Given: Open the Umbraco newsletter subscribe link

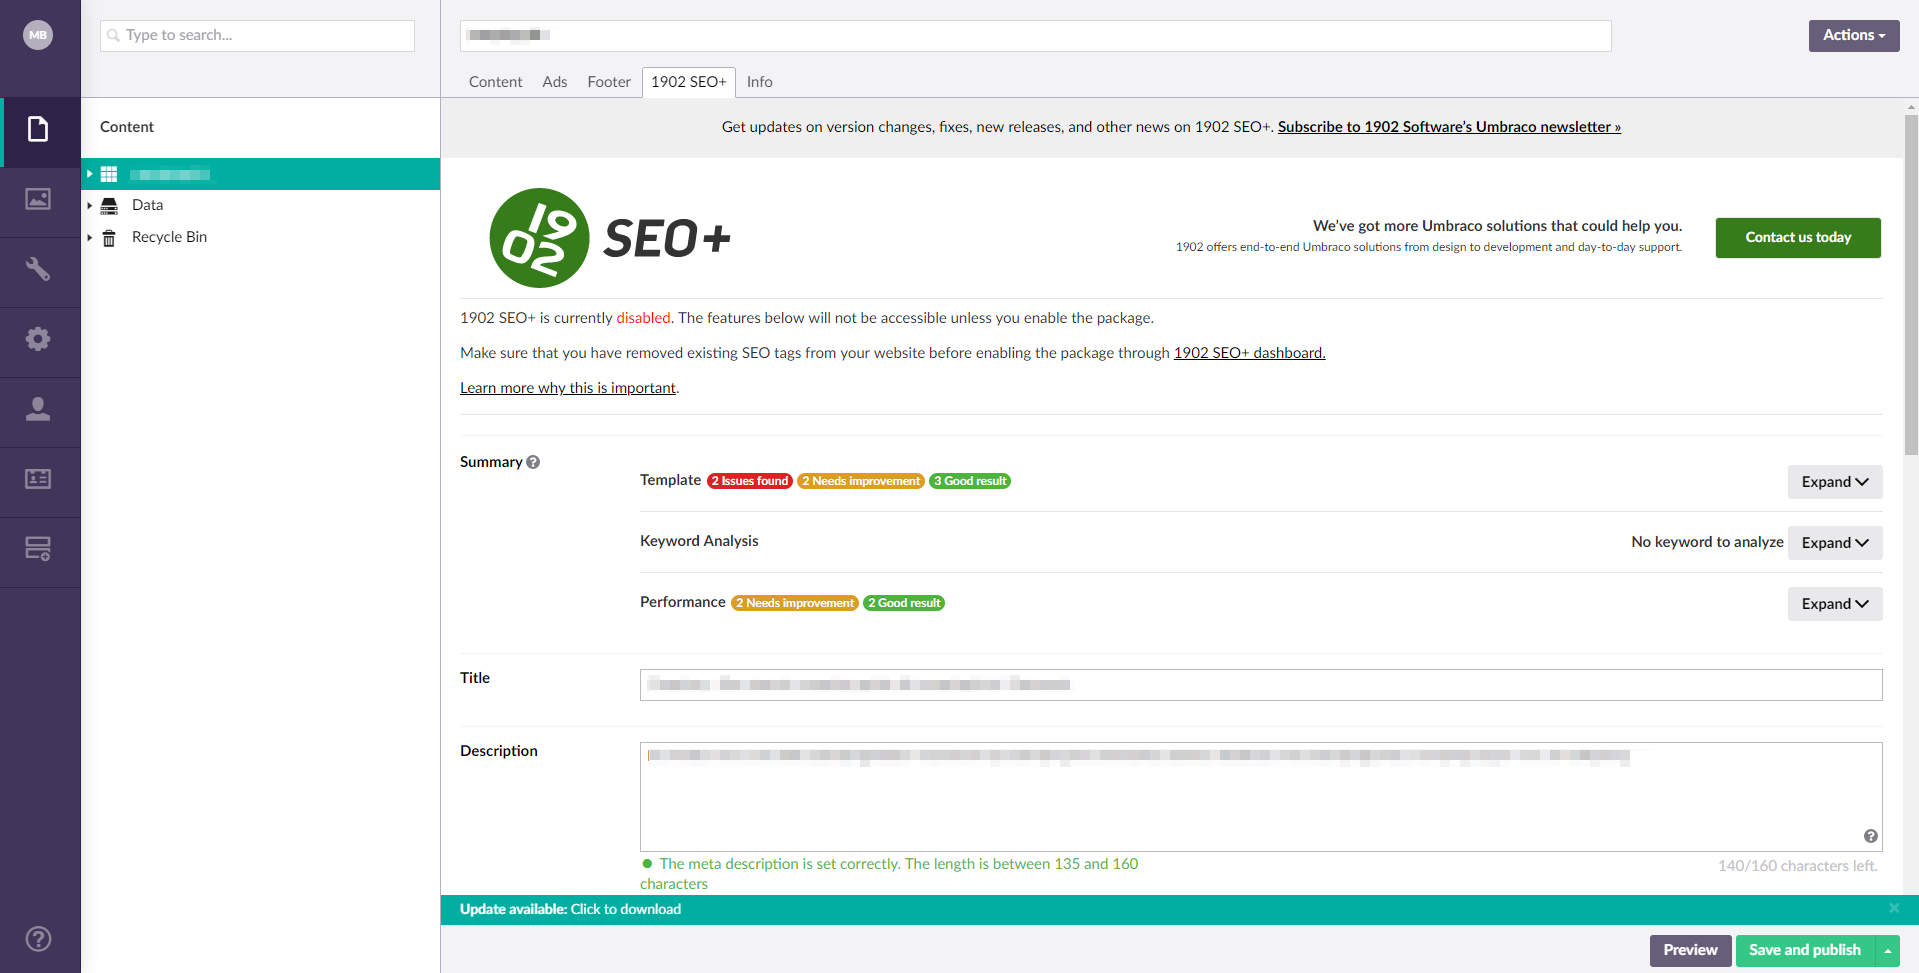Looking at the screenshot, I should click(x=1449, y=127).
